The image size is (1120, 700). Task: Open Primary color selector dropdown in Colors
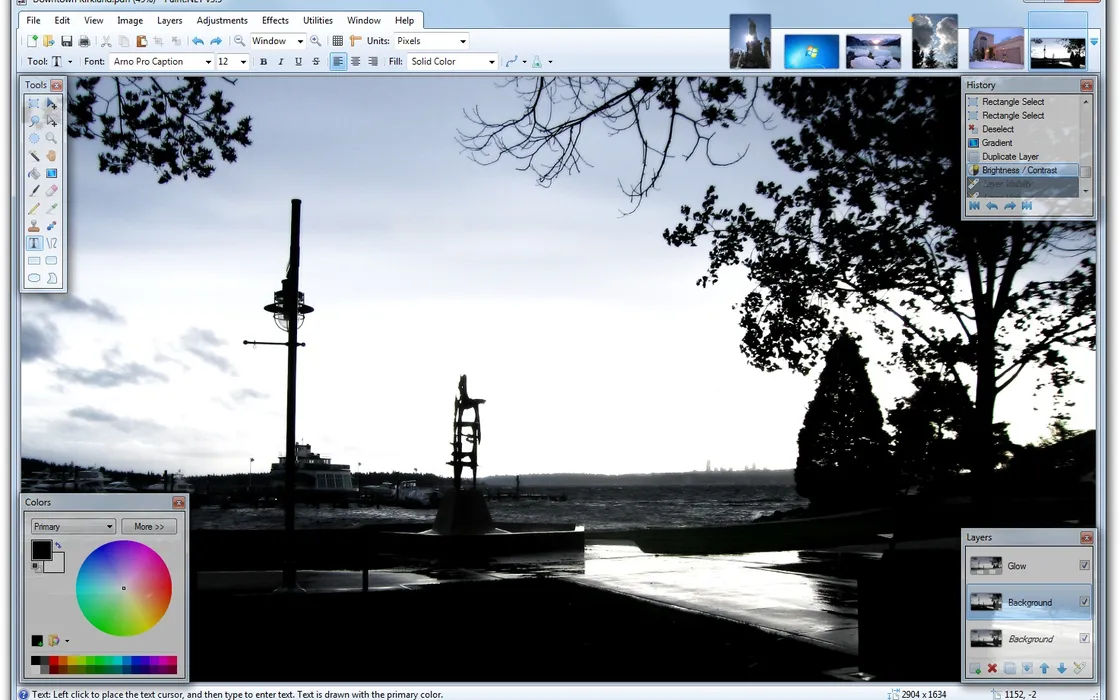[x=73, y=526]
